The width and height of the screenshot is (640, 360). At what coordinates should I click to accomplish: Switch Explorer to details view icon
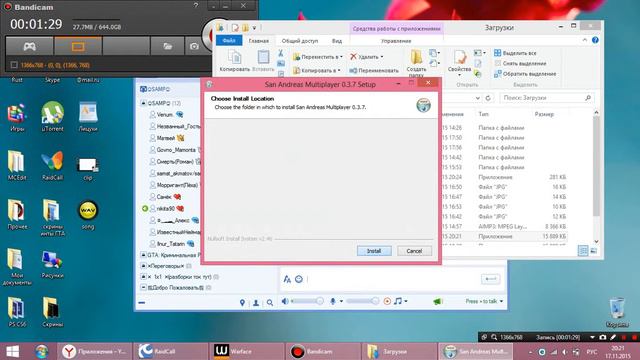(x=583, y=251)
